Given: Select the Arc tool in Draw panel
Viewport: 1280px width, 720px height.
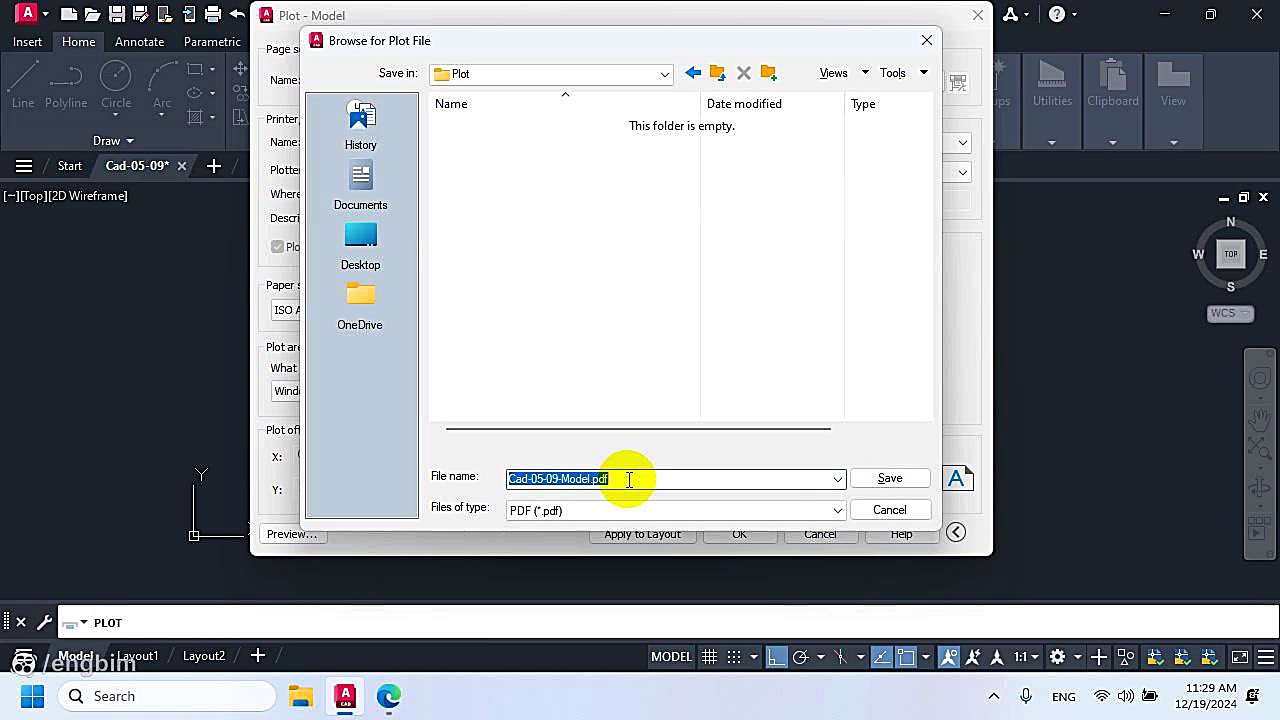Looking at the screenshot, I should tap(162, 84).
